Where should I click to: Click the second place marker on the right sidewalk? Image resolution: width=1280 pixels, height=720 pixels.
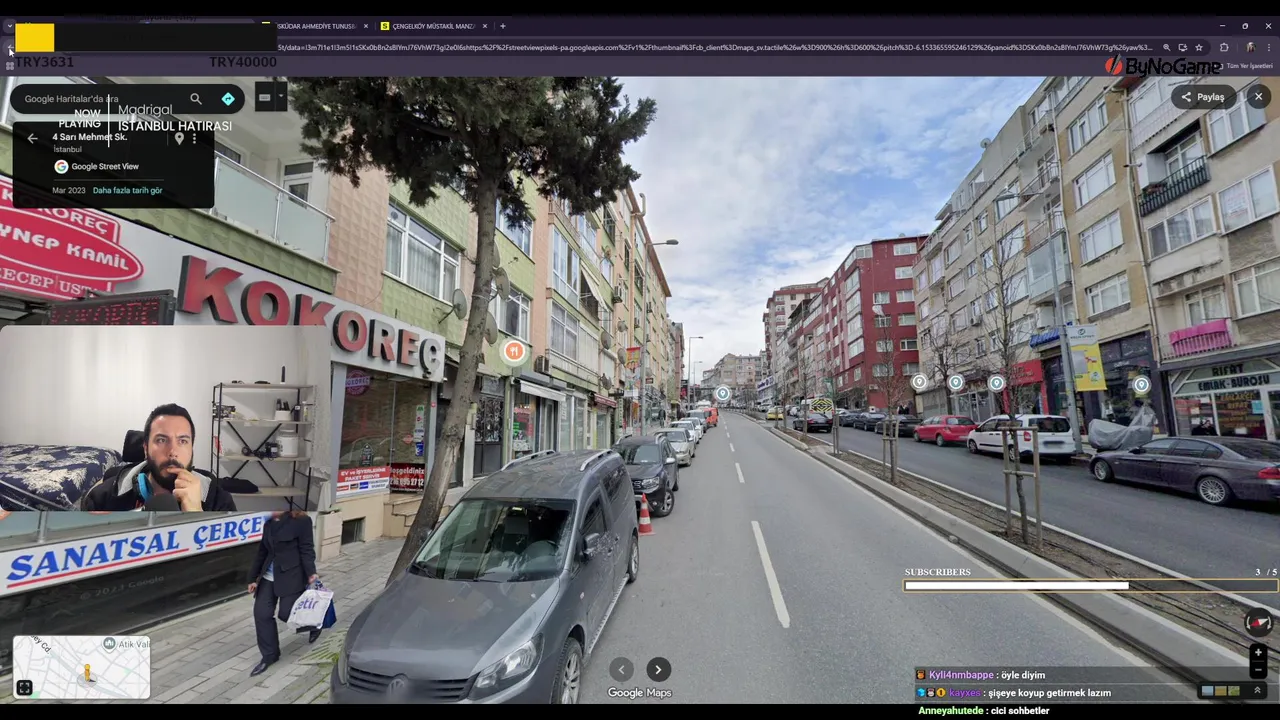[x=956, y=382]
